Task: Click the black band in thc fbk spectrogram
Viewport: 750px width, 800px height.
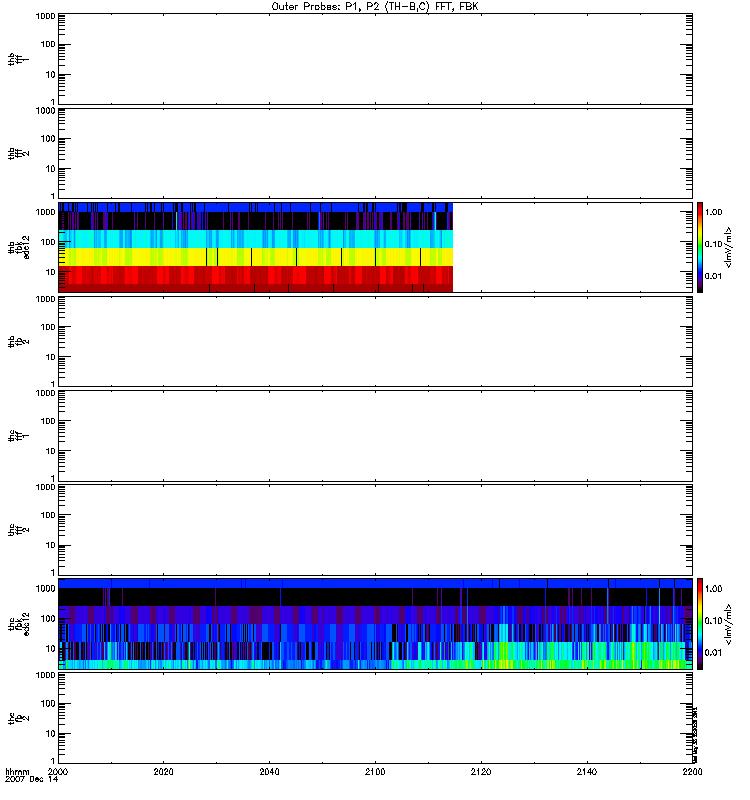Action: click(375, 597)
